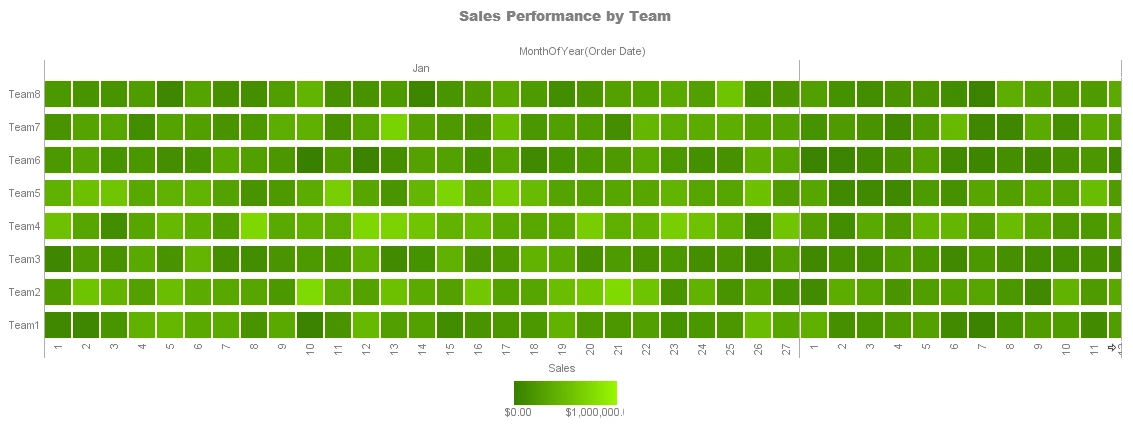Select the Jan month header
This screenshot has width=1133, height=425.
tap(421, 68)
